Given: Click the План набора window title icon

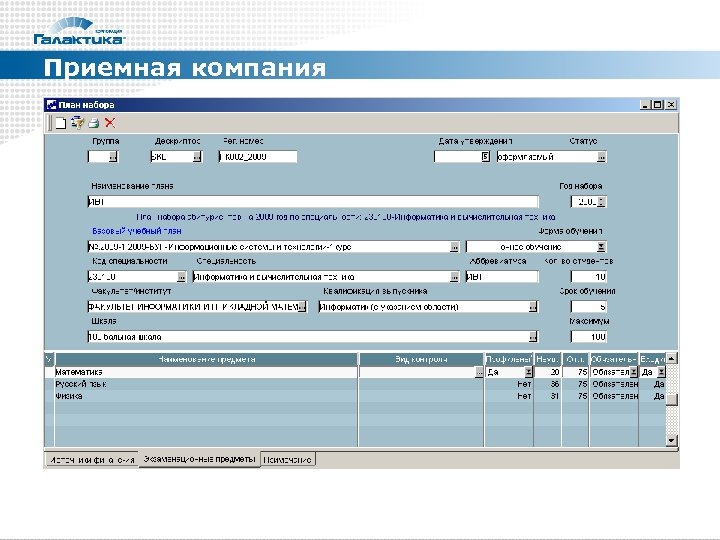Looking at the screenshot, I should point(51,105).
